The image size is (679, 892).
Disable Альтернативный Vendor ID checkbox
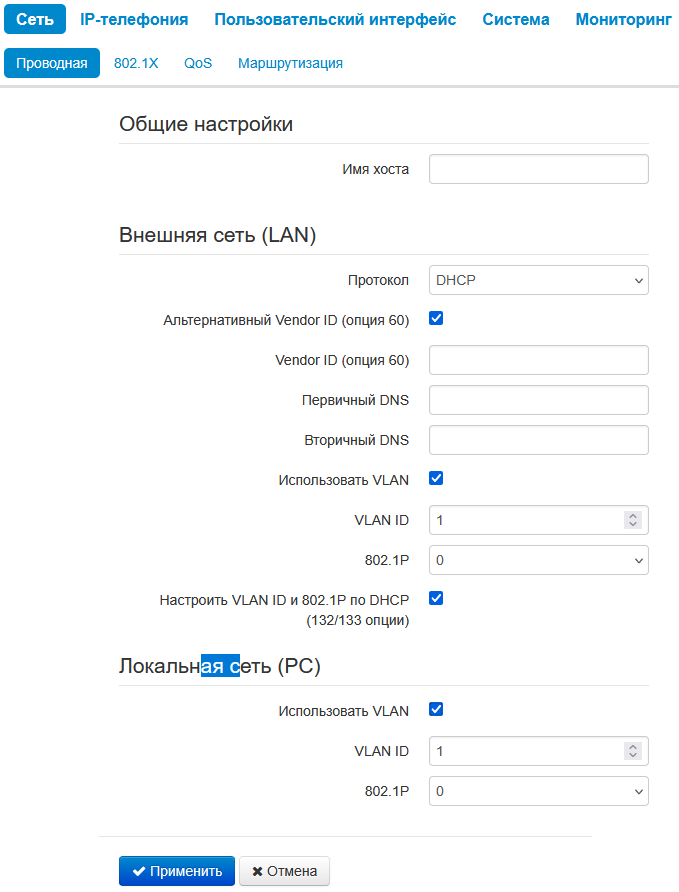[x=436, y=319]
